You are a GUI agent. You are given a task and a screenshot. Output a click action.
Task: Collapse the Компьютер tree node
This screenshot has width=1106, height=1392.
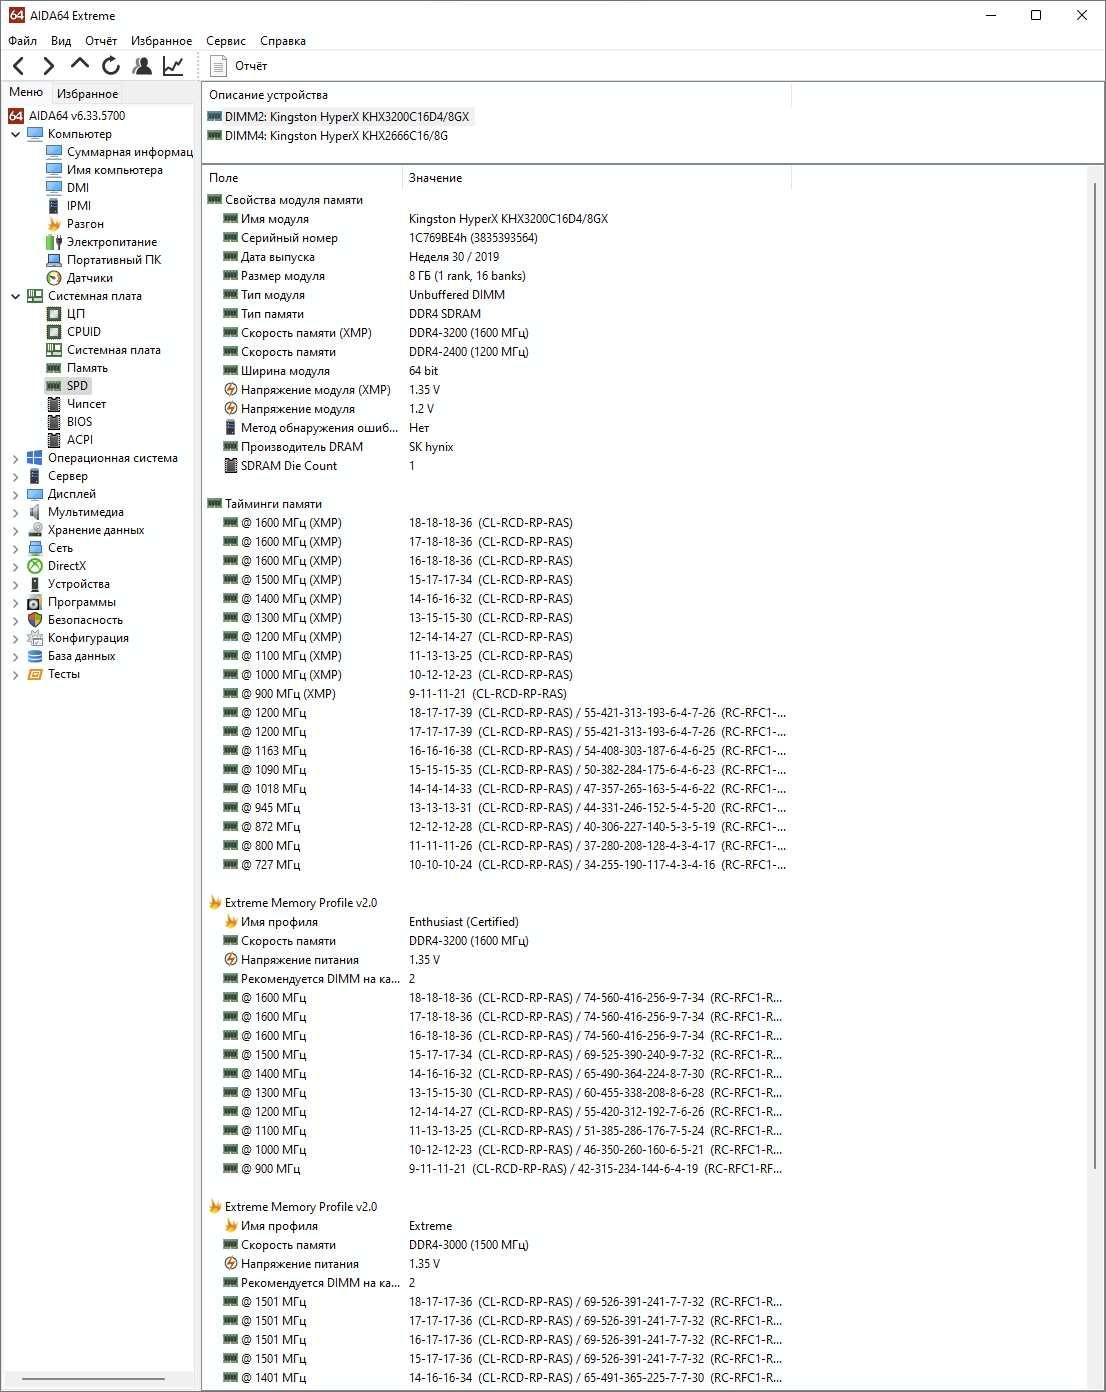(x=15, y=134)
